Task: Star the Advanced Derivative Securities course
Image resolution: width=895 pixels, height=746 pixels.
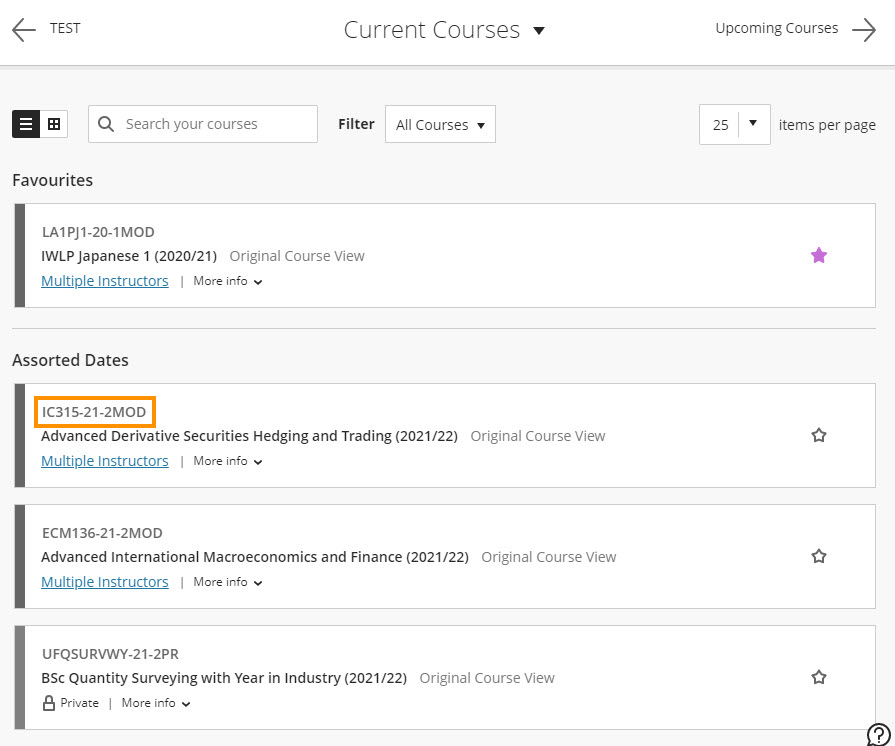Action: (819, 436)
